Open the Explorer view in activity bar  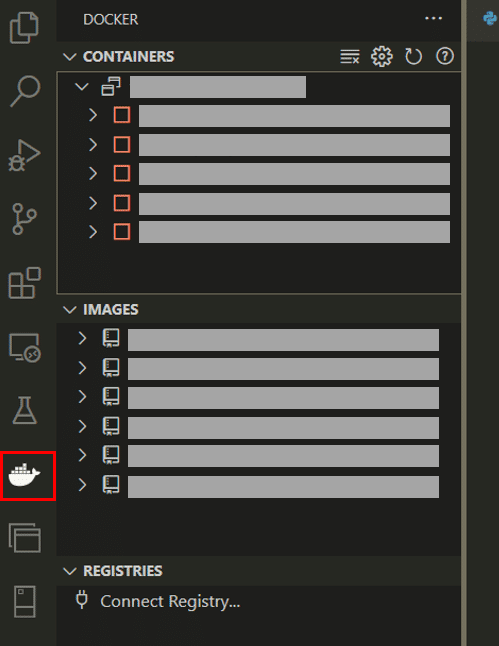coord(24,28)
